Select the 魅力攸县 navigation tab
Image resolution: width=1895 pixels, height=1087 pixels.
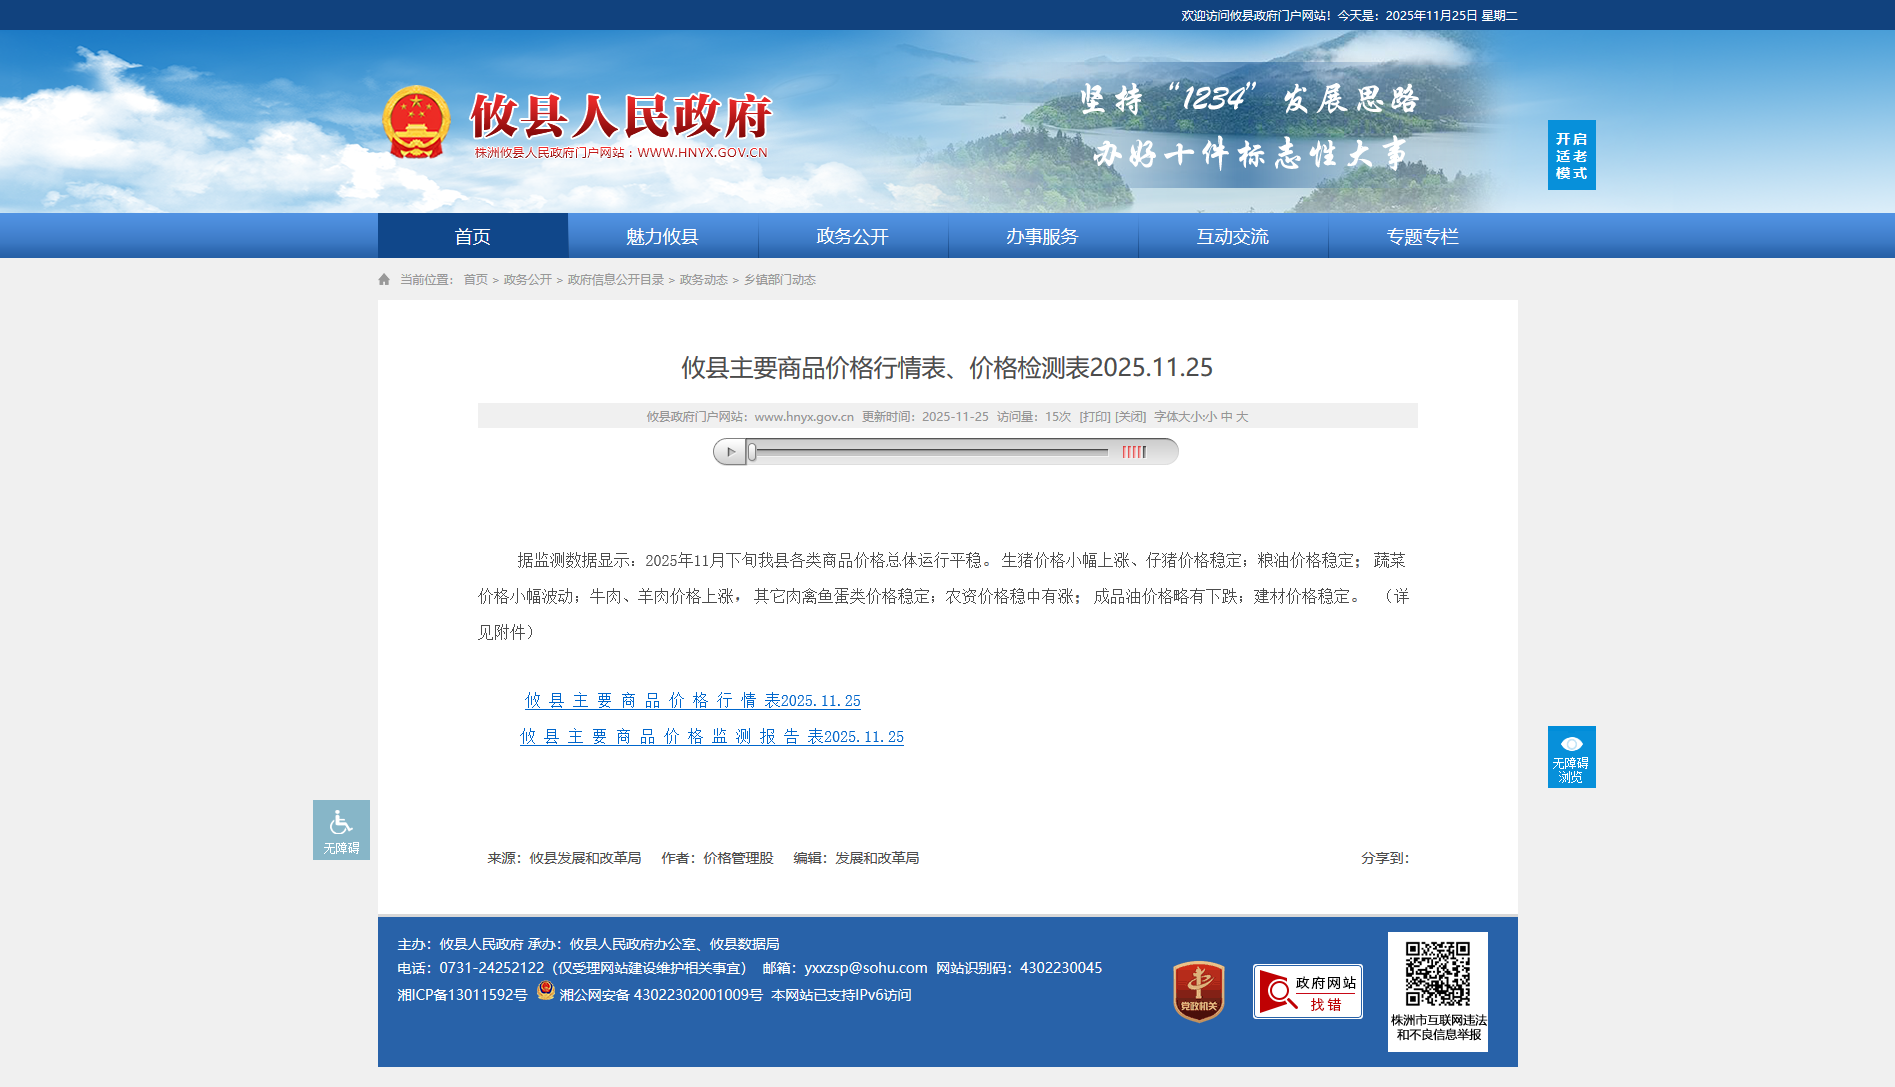coord(662,237)
